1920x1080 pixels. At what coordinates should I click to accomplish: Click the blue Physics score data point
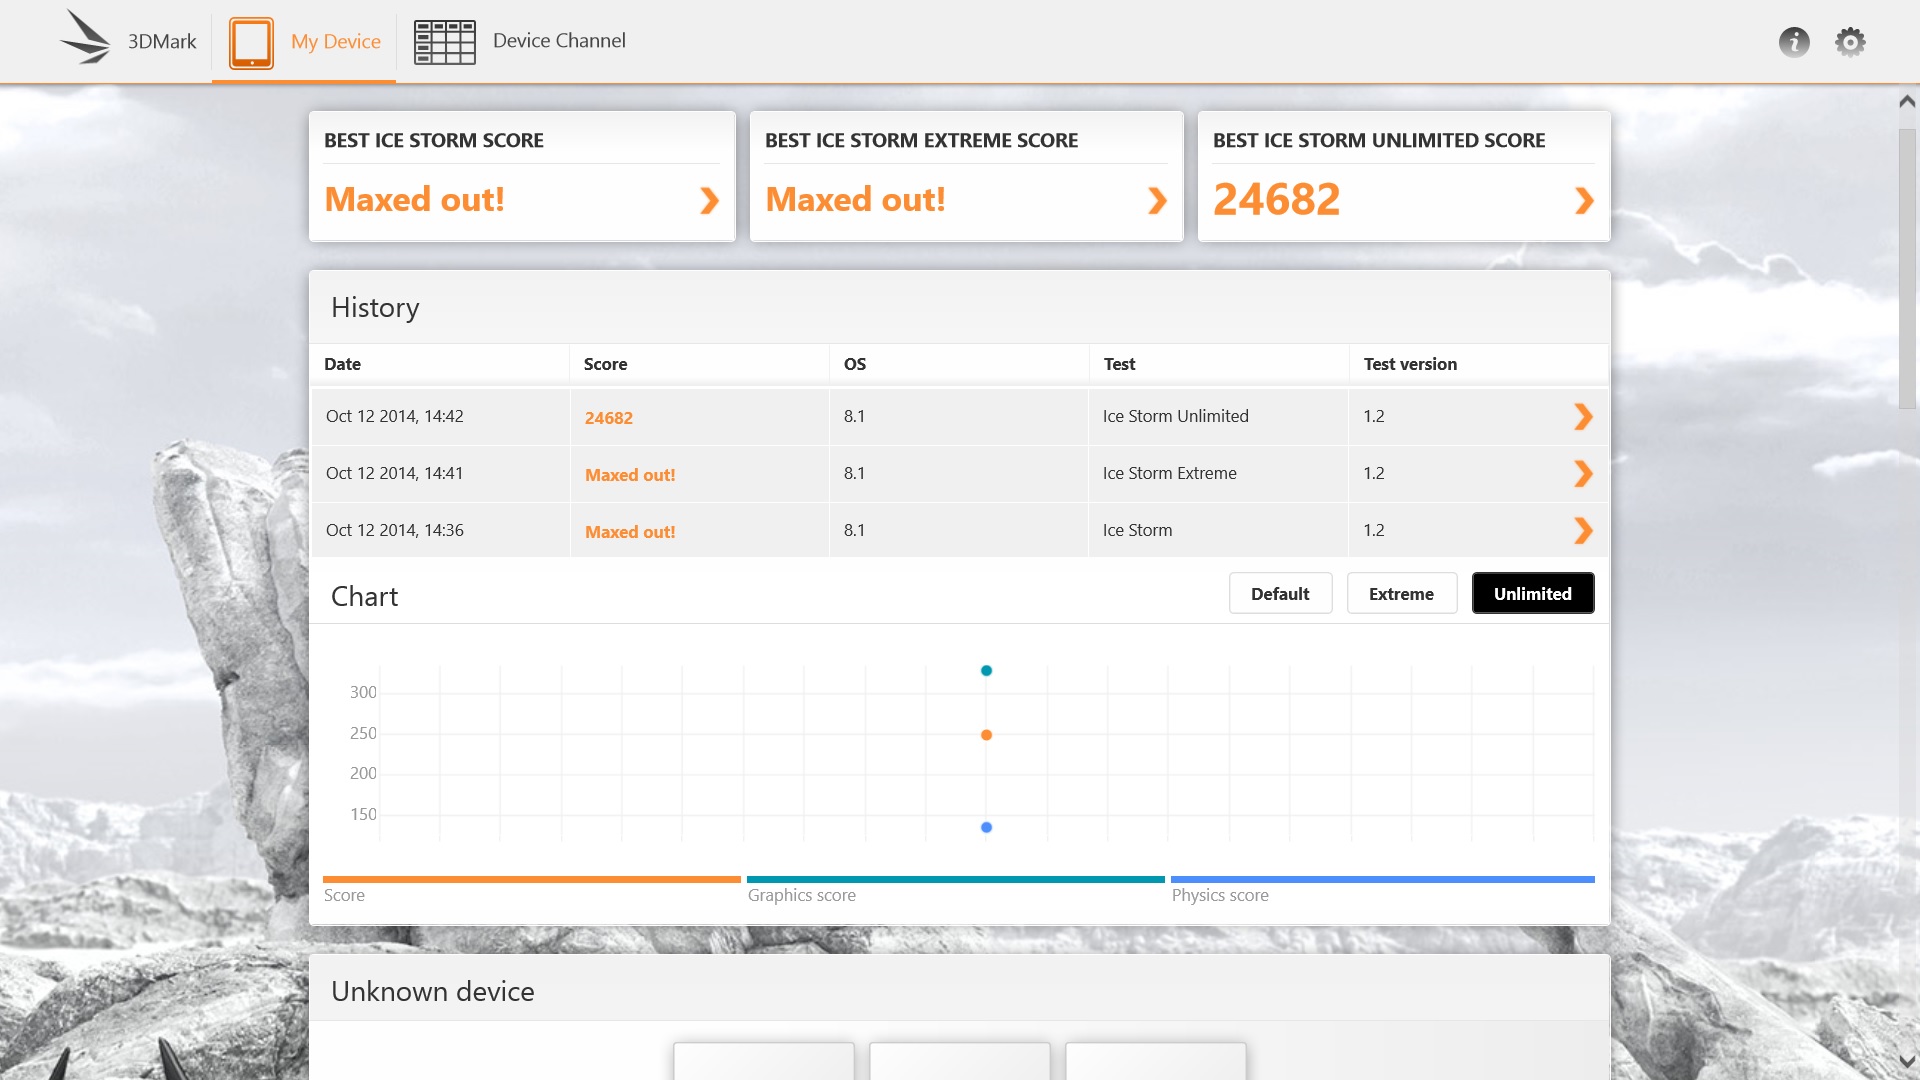click(x=986, y=827)
